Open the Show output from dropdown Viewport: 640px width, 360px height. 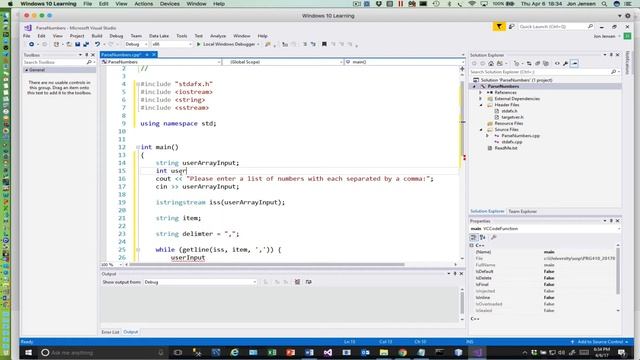(200, 282)
